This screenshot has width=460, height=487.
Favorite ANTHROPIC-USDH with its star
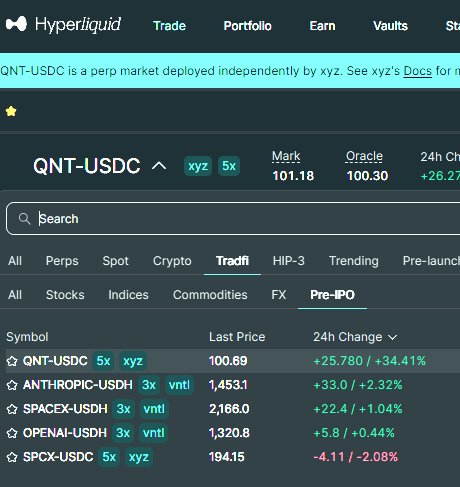[x=12, y=385]
